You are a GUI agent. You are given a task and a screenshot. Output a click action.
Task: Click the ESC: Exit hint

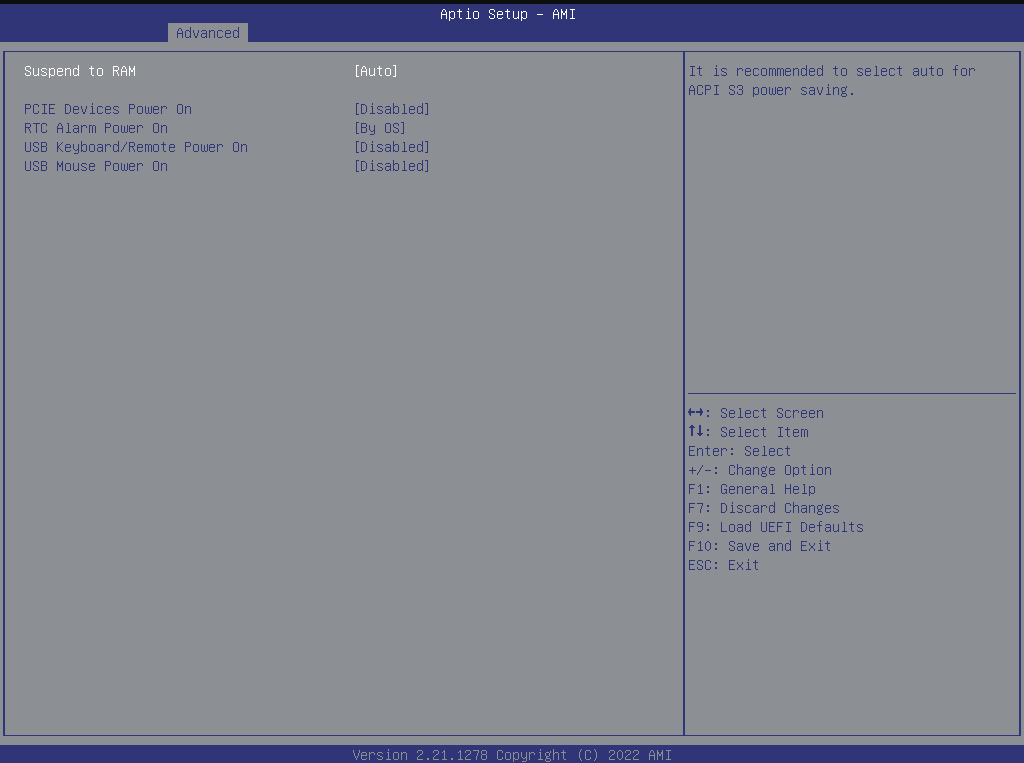tap(724, 565)
